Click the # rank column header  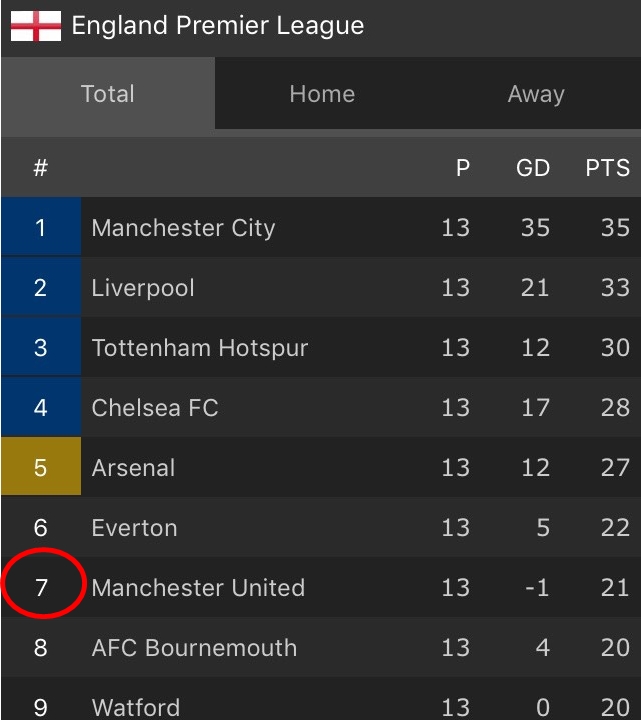click(40, 168)
